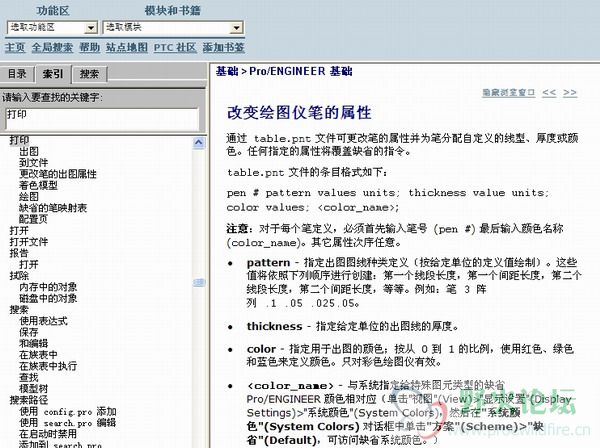Switch to the 目录 tab
Image resolution: width=600 pixels, height=448 pixels.
coord(17,73)
